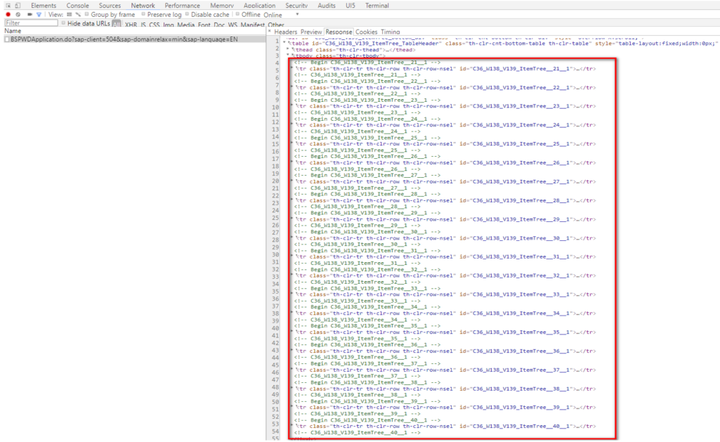Viewport: 720px width, 442px height.
Task: Click comment line Begin C36_W138_V139_ItemTree__25__1
Action: pos(367,137)
